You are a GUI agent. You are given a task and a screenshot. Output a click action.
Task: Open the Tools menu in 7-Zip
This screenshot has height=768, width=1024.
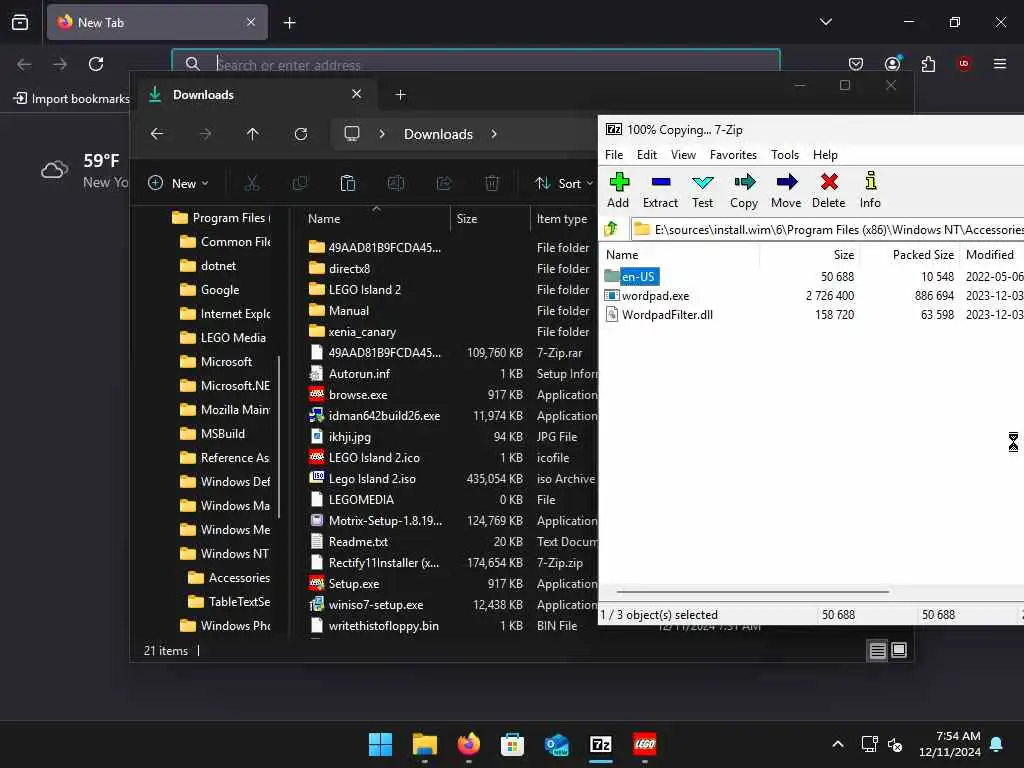[784, 155]
